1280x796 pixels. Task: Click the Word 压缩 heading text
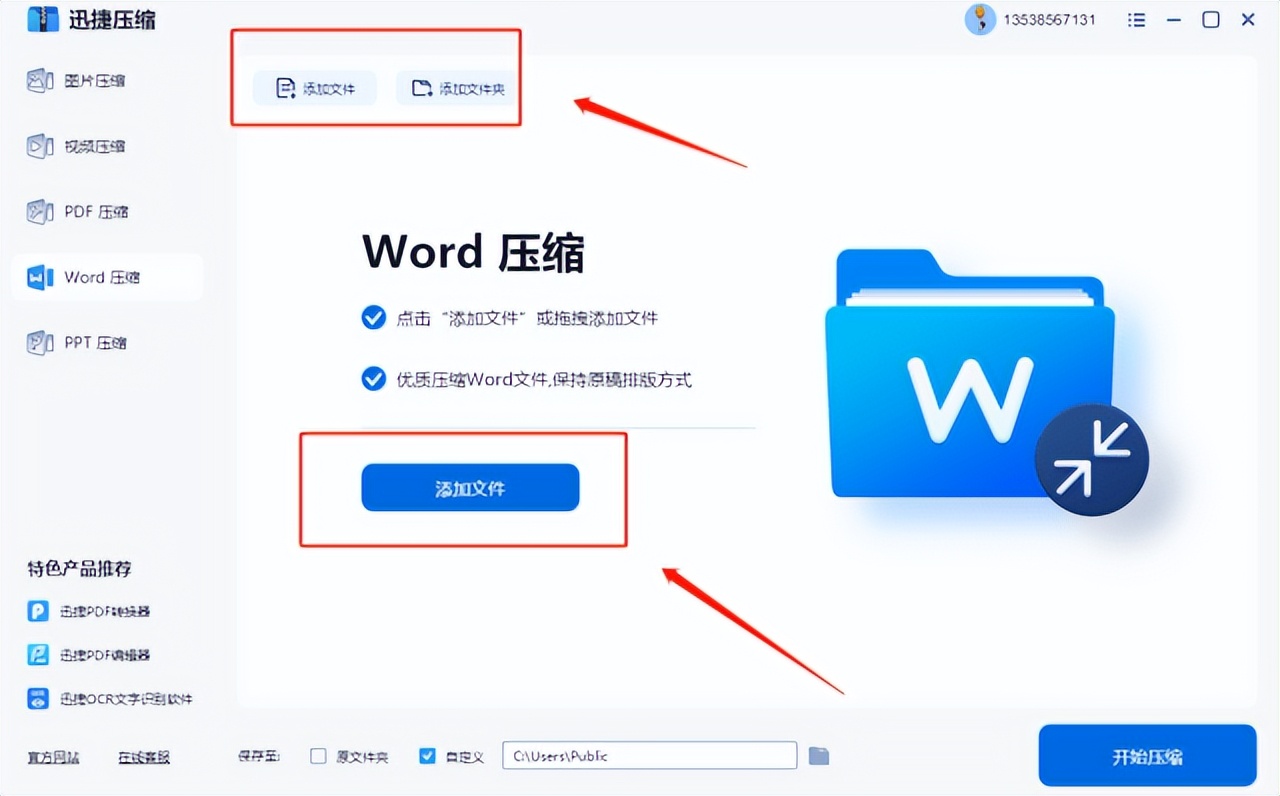[x=473, y=252]
